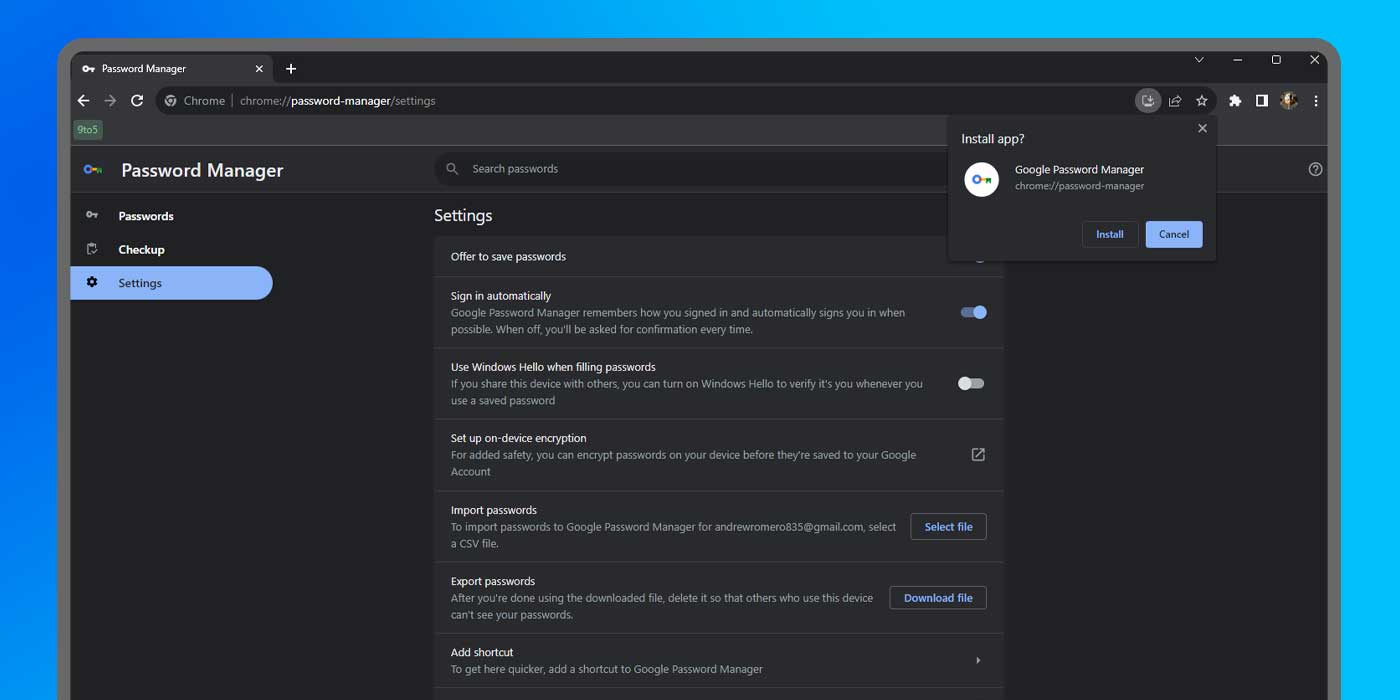Toggle Sign in automatically off

point(971,312)
